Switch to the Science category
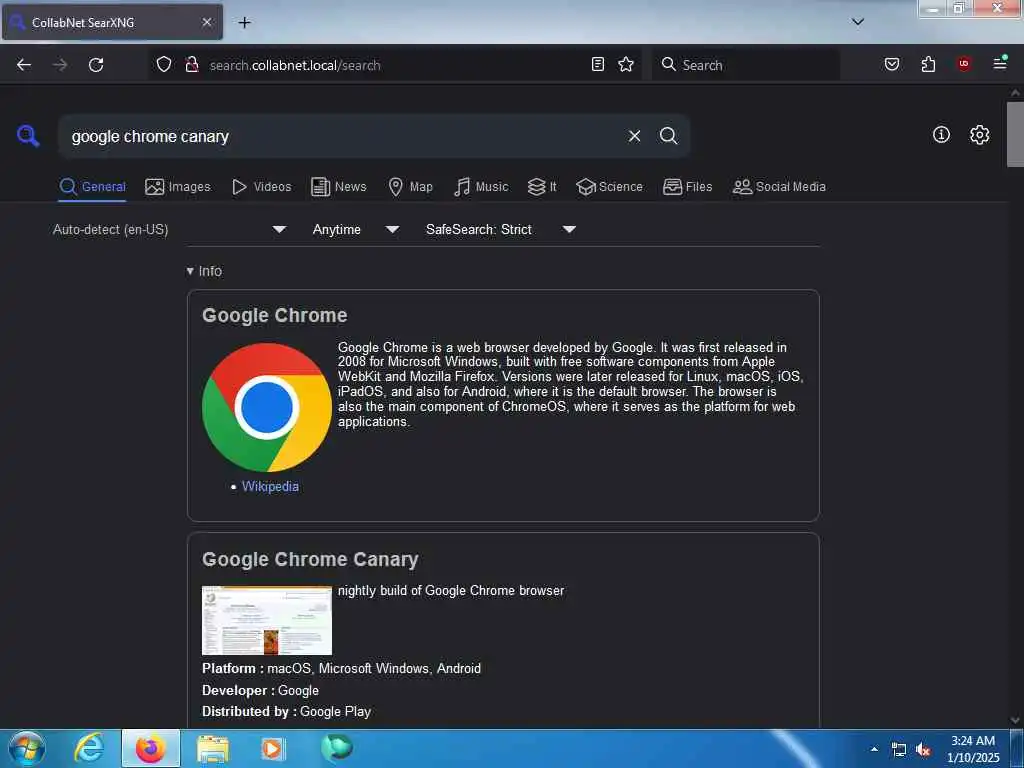Viewport: 1024px width, 768px height. (x=609, y=187)
